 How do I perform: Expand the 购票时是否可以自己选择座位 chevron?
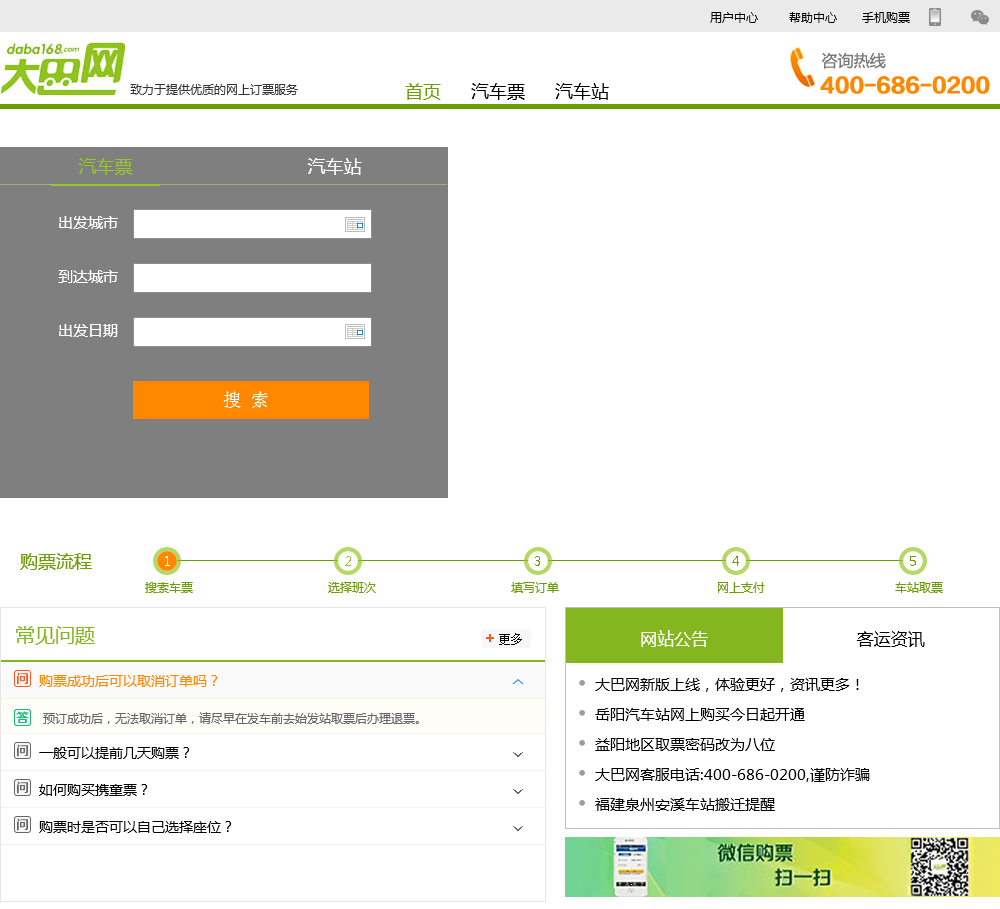point(518,828)
